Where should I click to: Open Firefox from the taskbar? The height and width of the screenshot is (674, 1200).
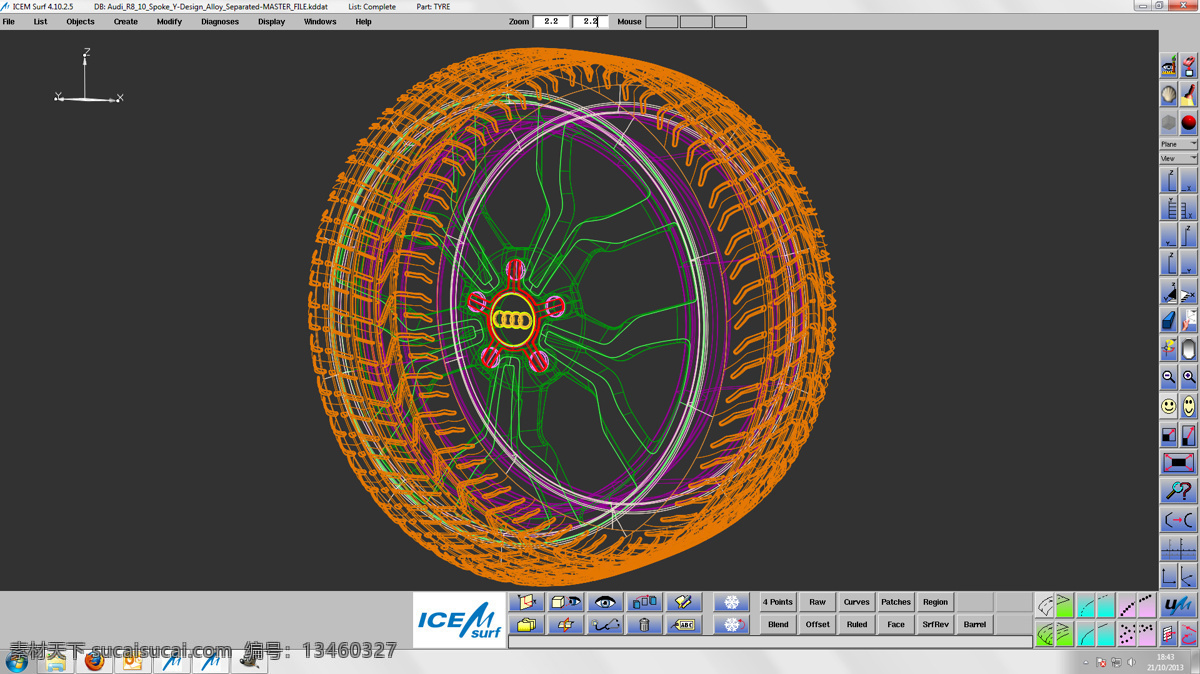click(x=95, y=662)
